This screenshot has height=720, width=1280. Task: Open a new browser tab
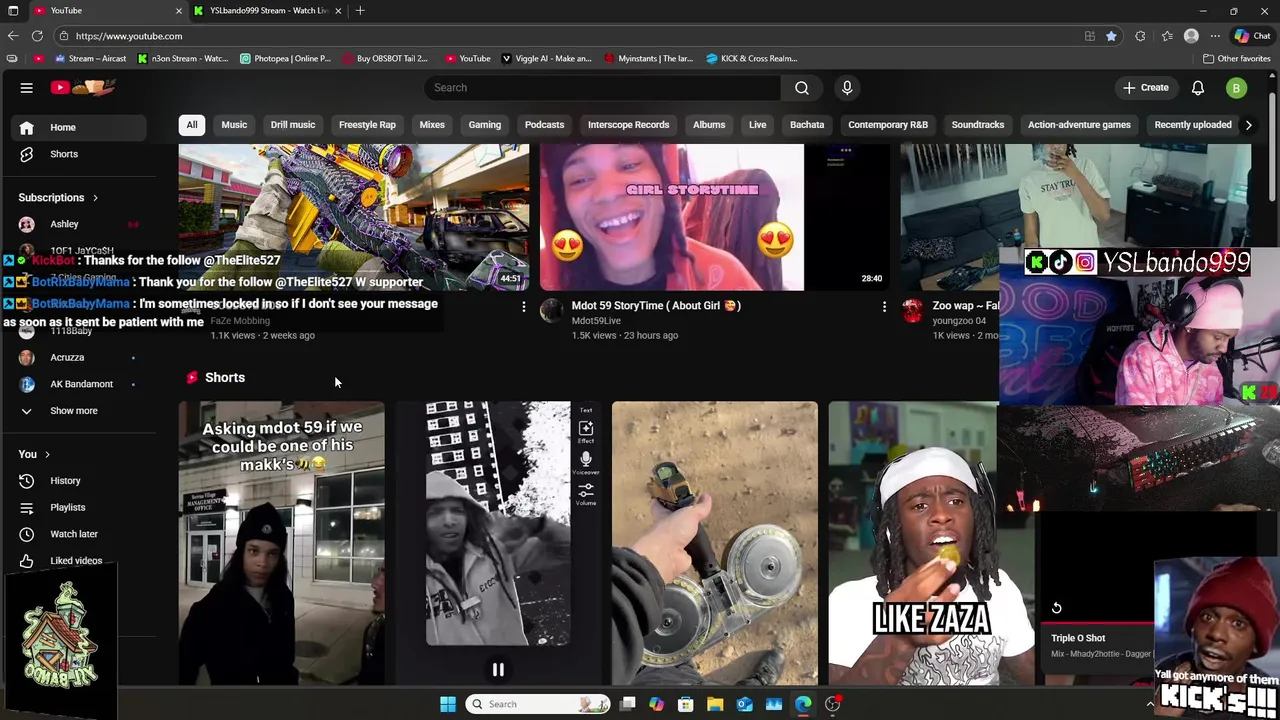(x=360, y=11)
